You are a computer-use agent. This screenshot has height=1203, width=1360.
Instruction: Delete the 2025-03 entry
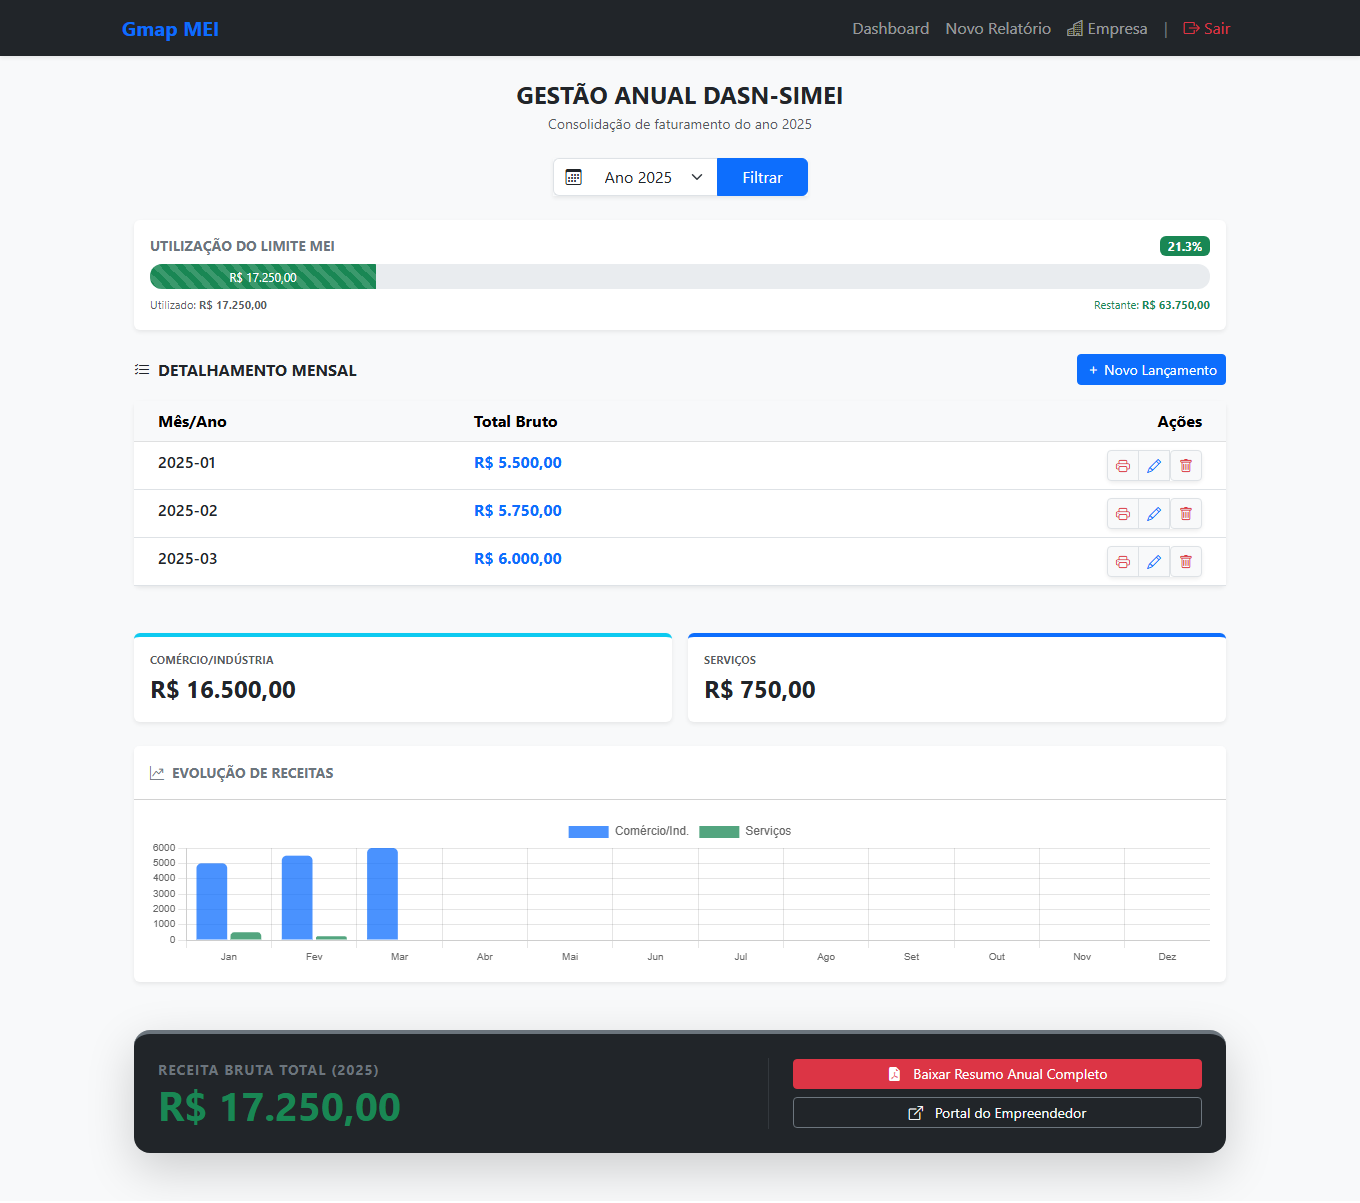pos(1186,562)
